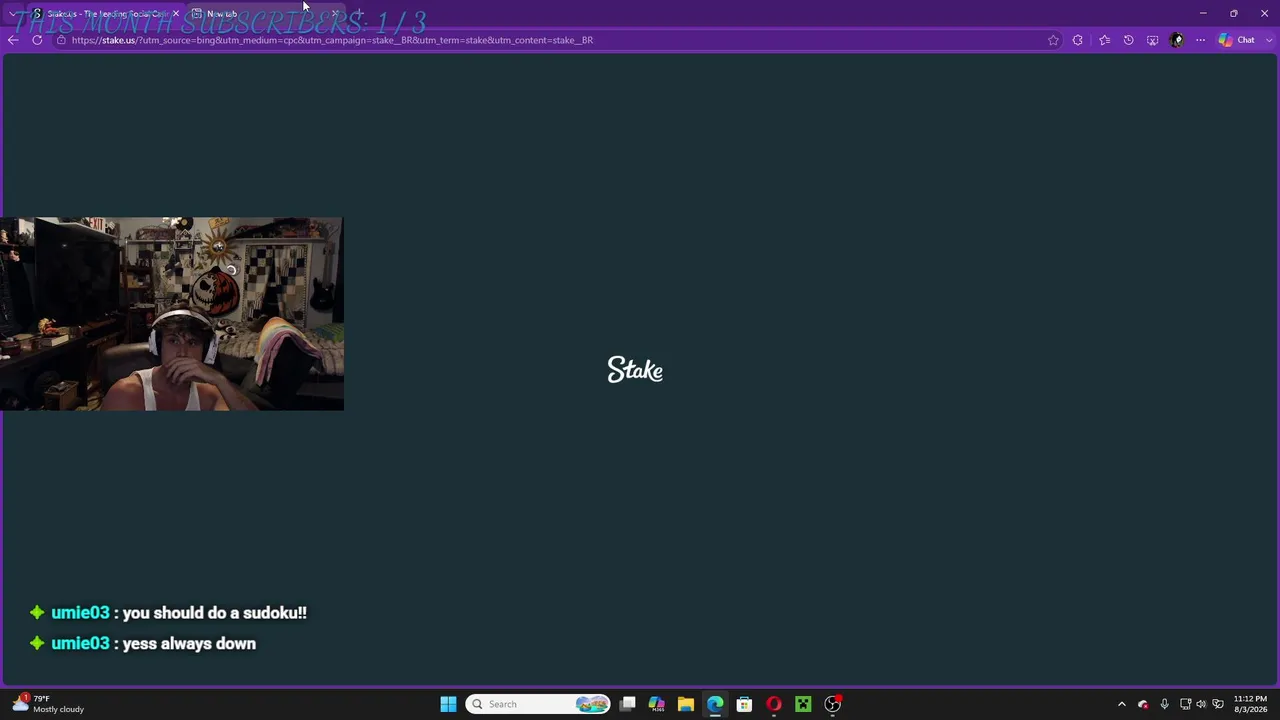Click the chat text 'you should do a sudoku!!'
This screenshot has width=1280, height=720.
point(214,613)
